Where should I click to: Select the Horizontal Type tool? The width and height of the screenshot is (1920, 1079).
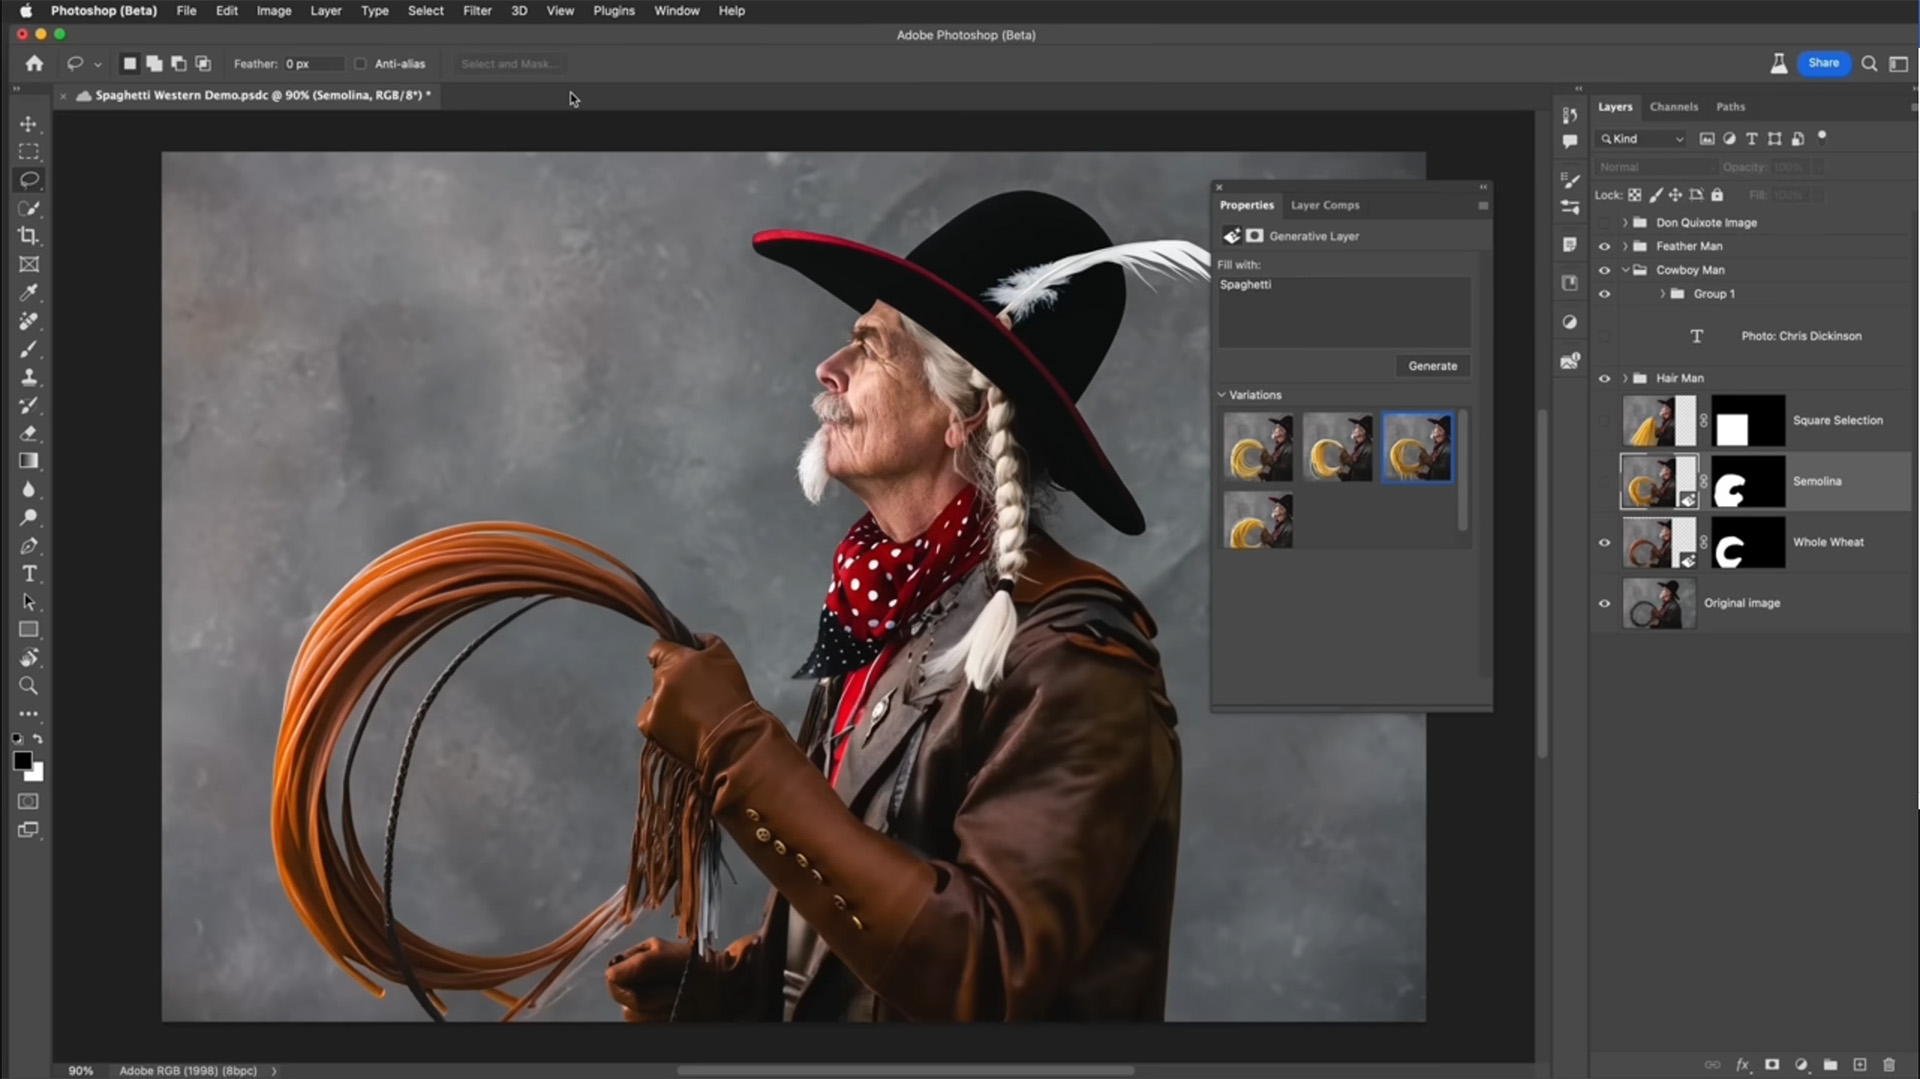[x=29, y=574]
